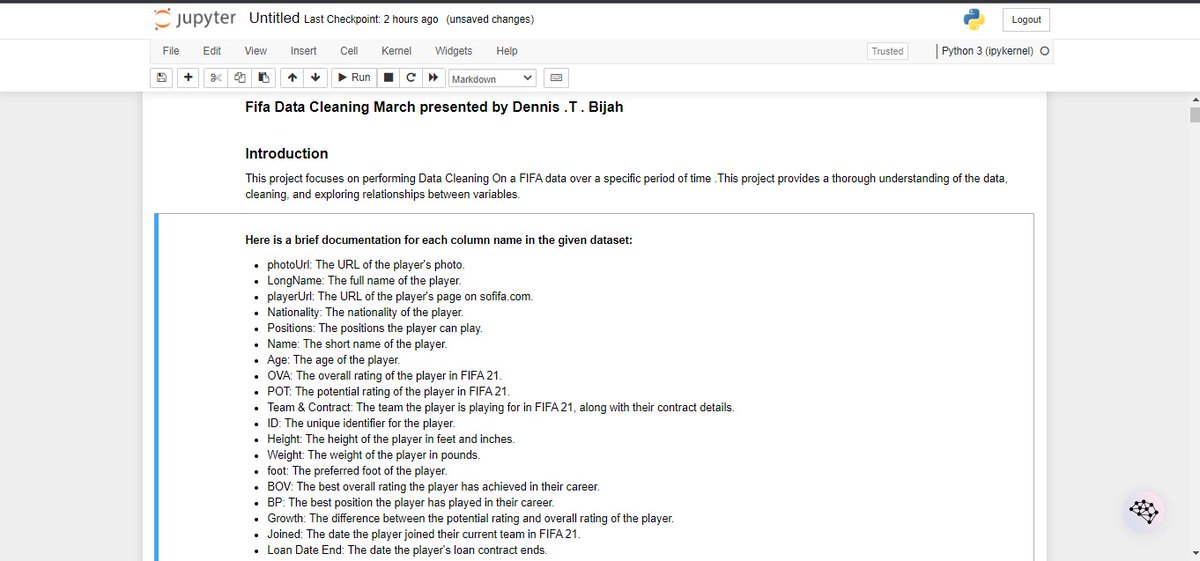Open the Kernel menu
The height and width of the screenshot is (561, 1200).
[x=397, y=51]
